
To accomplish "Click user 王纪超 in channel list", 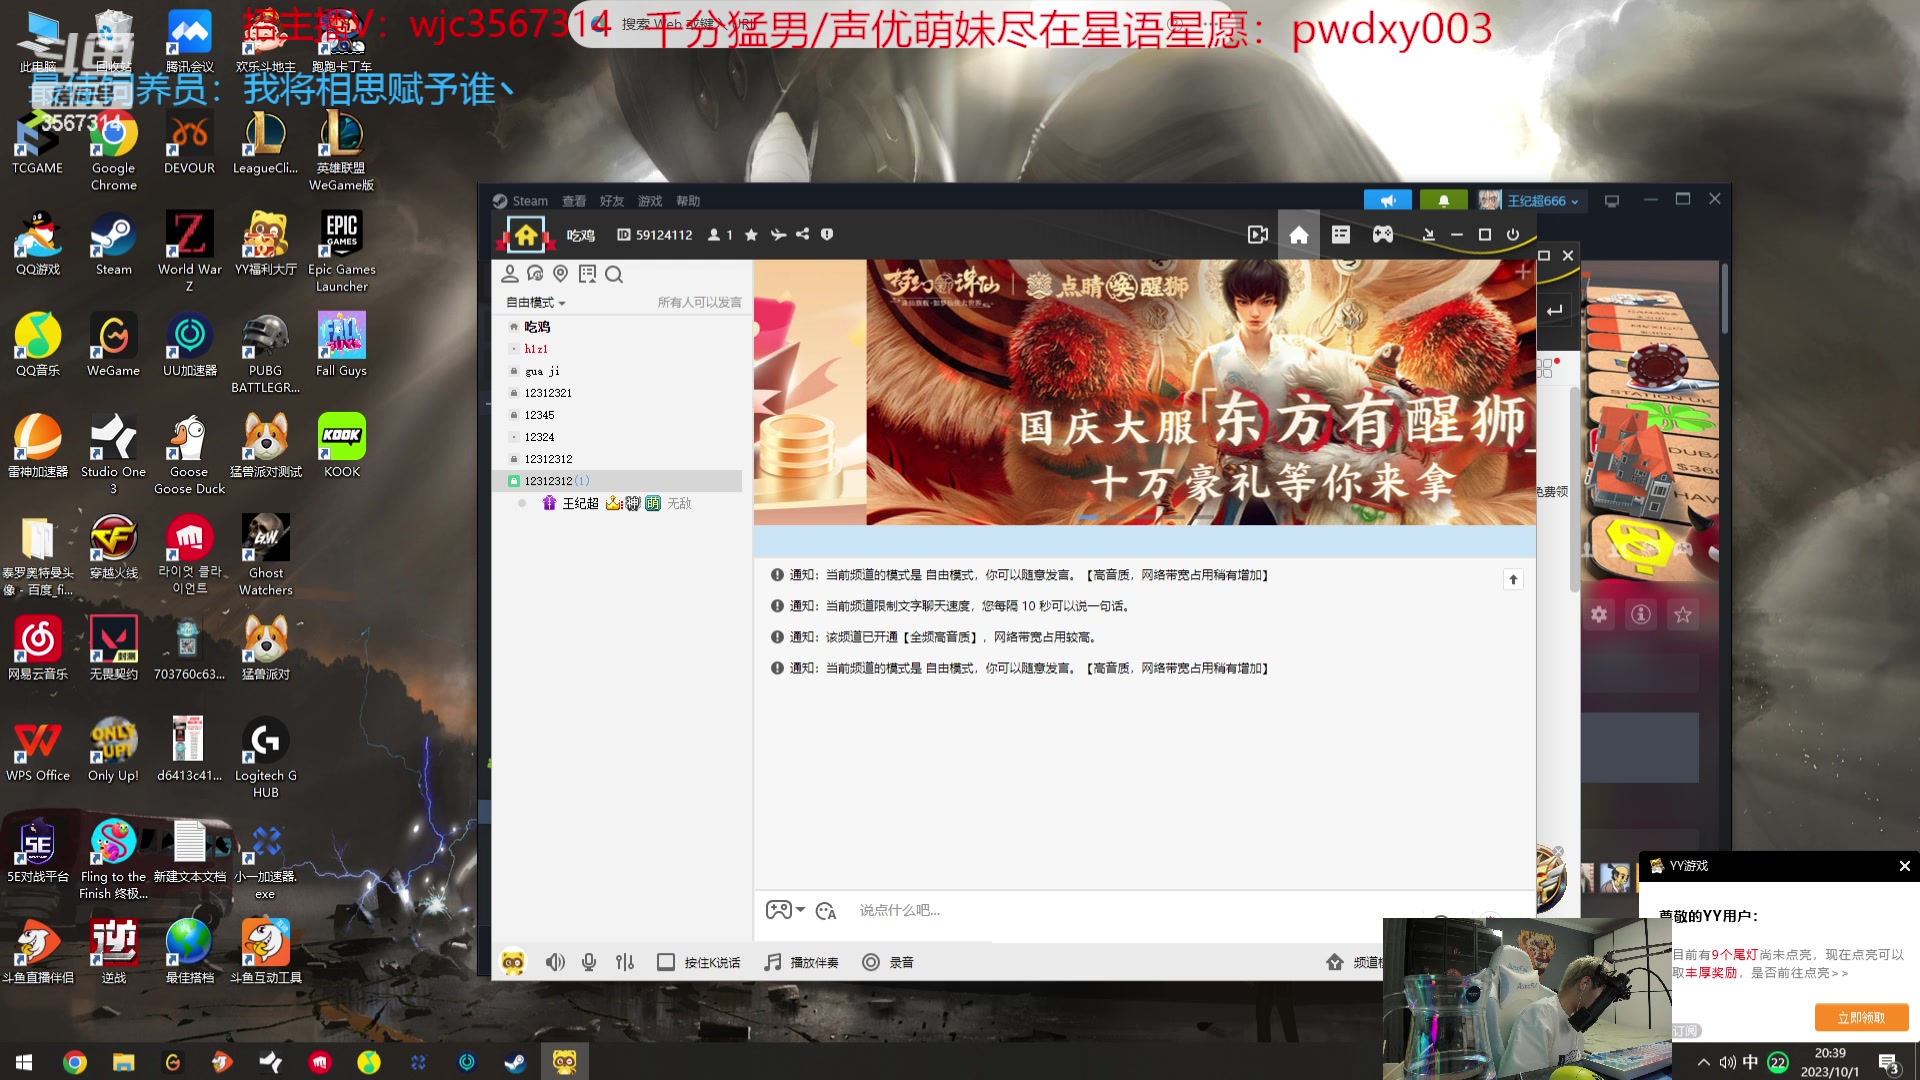I will tap(580, 503).
